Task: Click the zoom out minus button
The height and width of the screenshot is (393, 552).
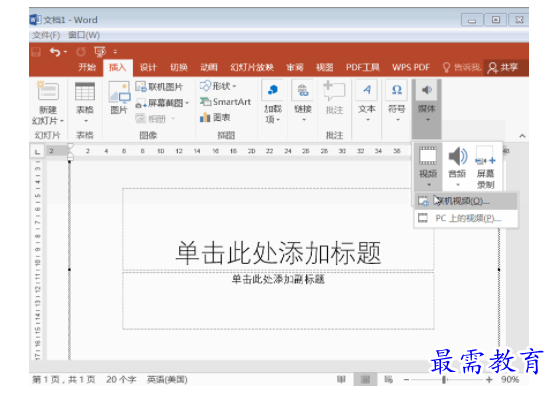Action: coord(406,380)
